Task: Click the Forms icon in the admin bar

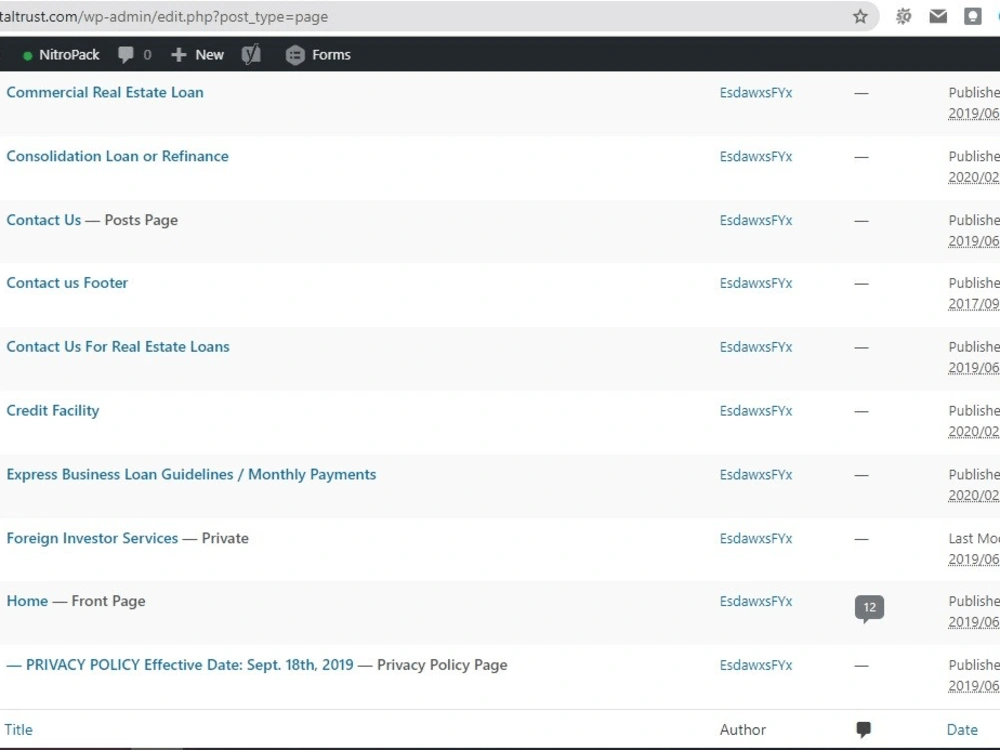Action: point(295,55)
